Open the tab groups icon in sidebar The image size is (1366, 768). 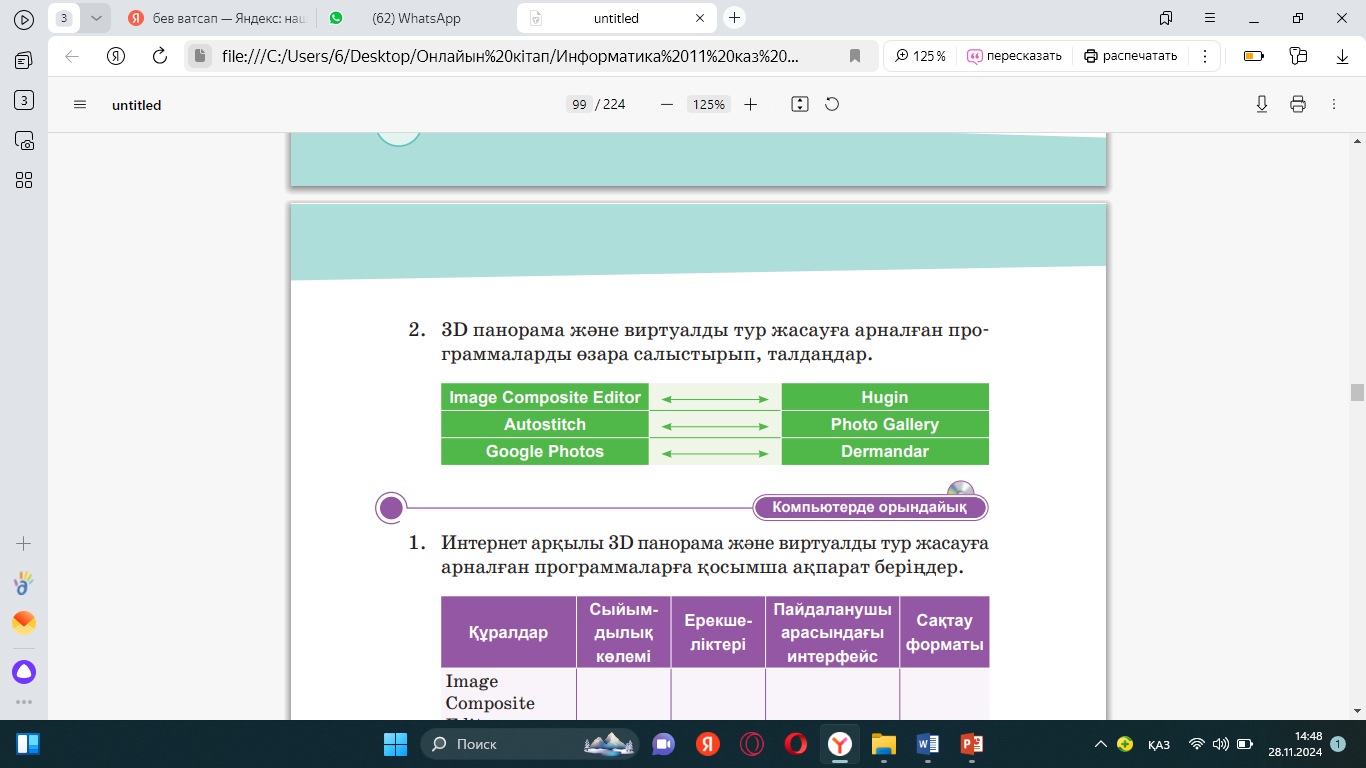24,60
